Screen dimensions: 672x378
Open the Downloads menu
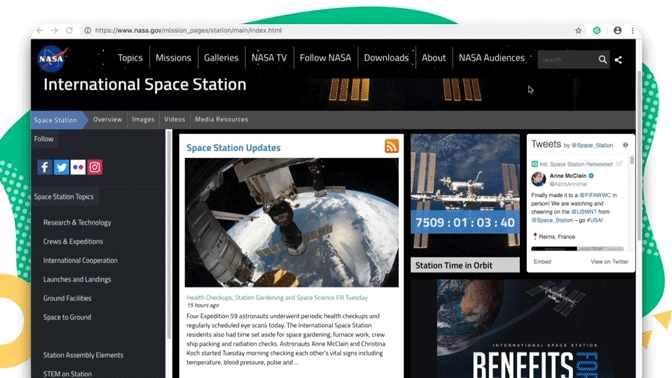click(386, 58)
